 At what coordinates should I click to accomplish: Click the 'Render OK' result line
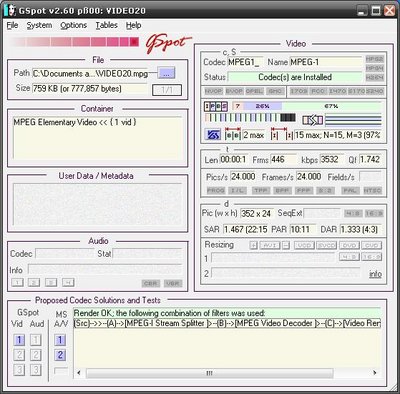point(227,313)
